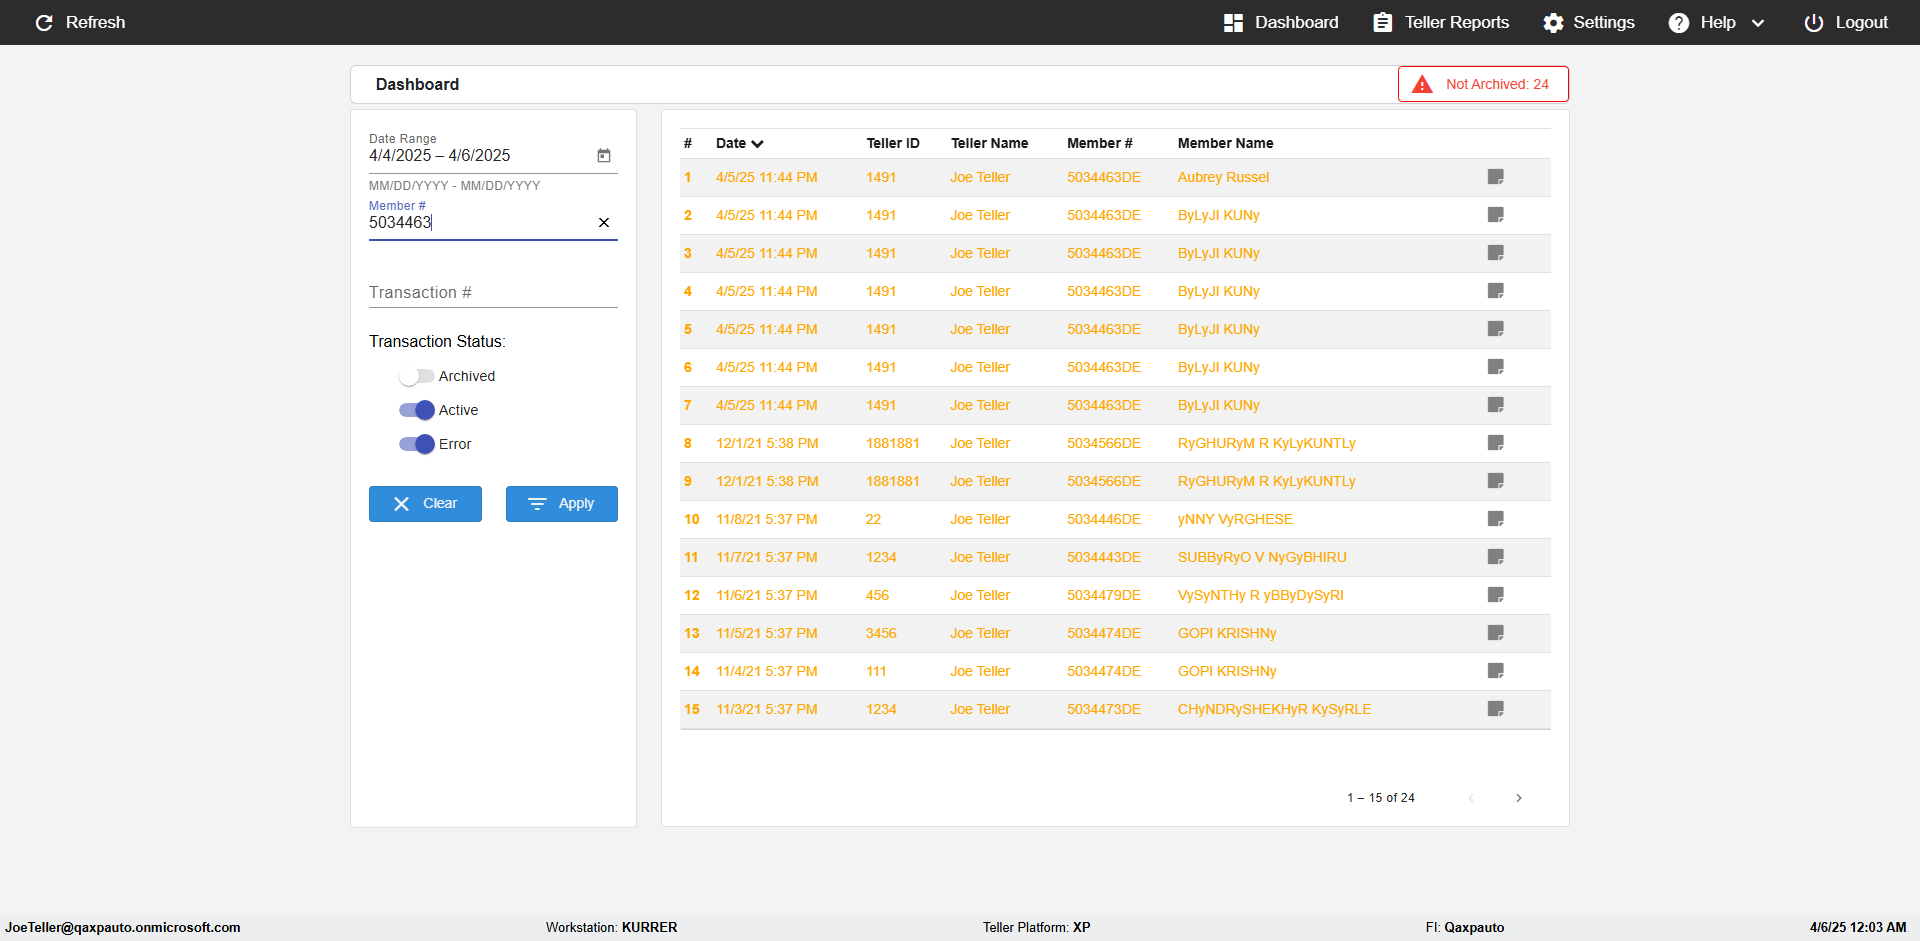
Task: Enable the Archived status toggle
Action: (x=416, y=376)
